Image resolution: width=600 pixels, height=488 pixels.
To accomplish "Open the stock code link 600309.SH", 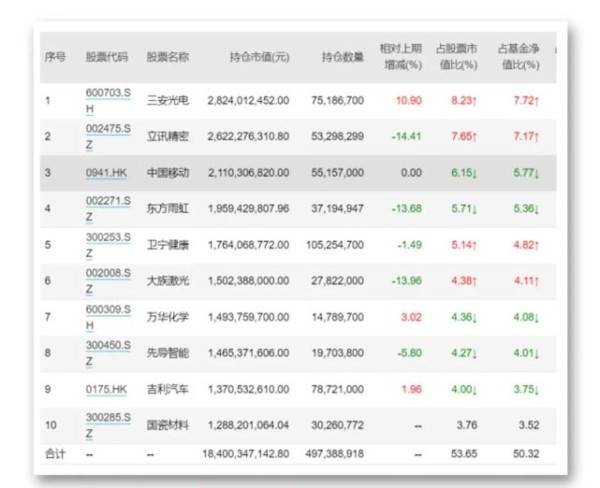I will (108, 317).
